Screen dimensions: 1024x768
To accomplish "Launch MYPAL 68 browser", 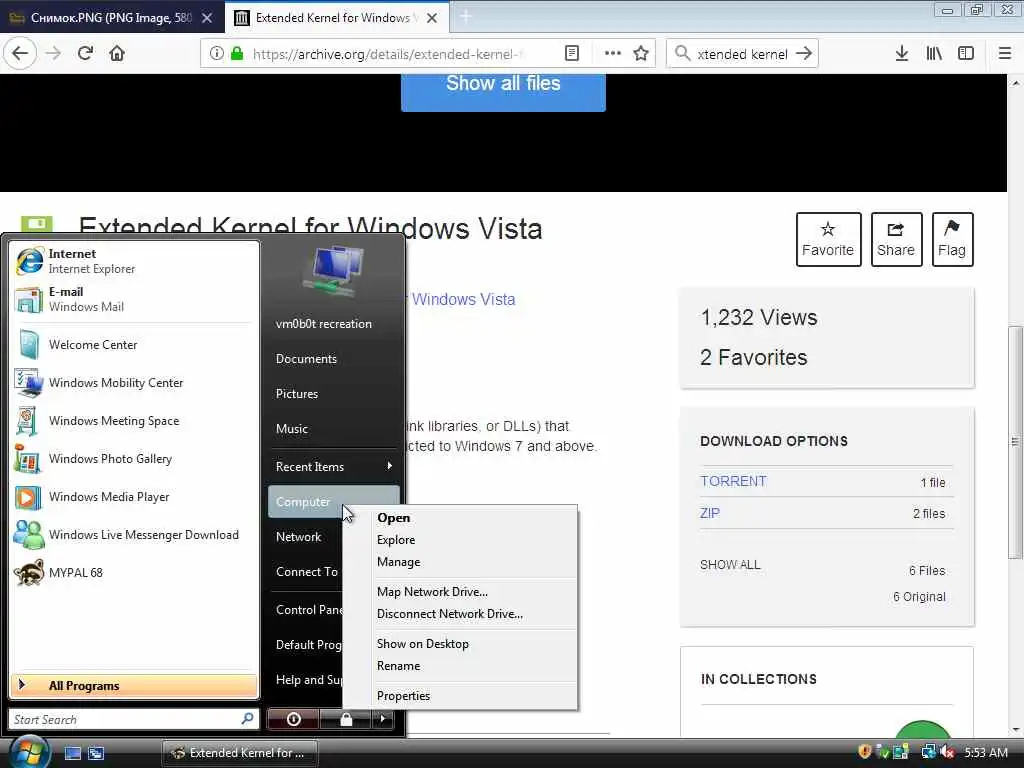I will (136, 572).
